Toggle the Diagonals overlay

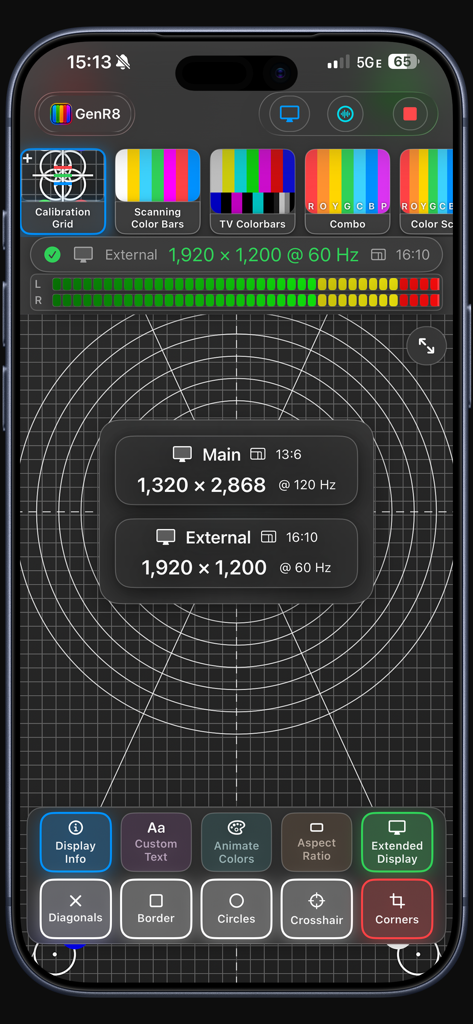75,909
